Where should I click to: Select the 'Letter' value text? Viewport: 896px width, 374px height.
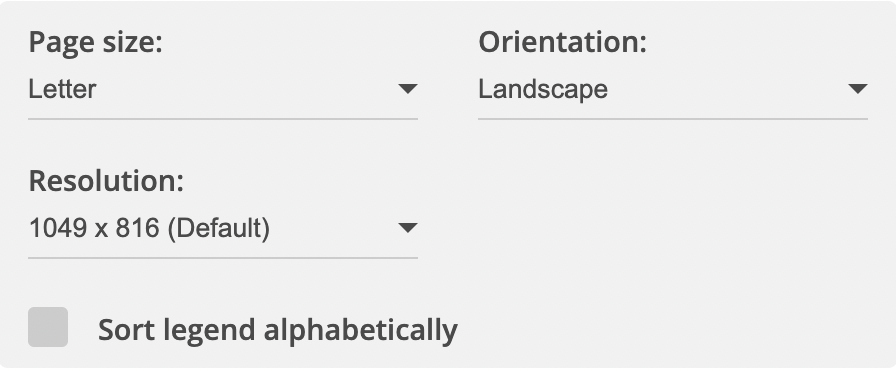(62, 89)
